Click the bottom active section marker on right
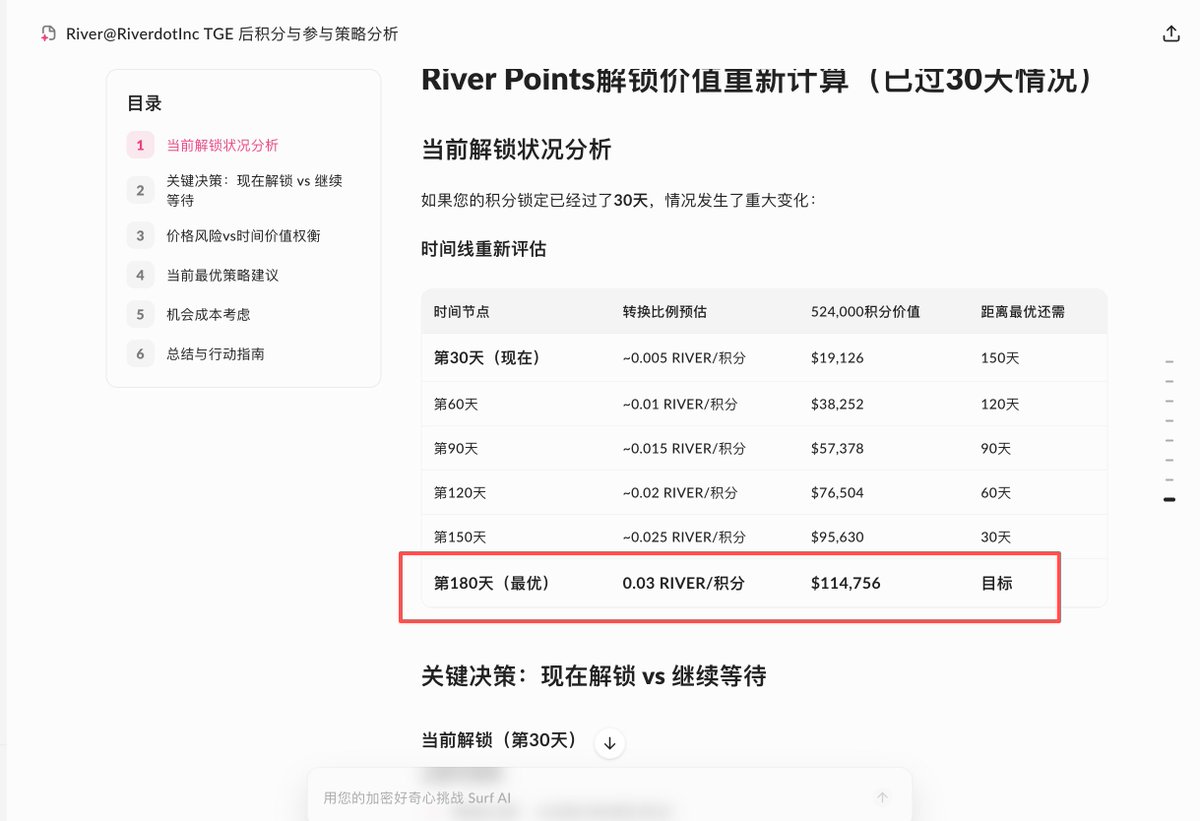1200x821 pixels. pos(1170,499)
